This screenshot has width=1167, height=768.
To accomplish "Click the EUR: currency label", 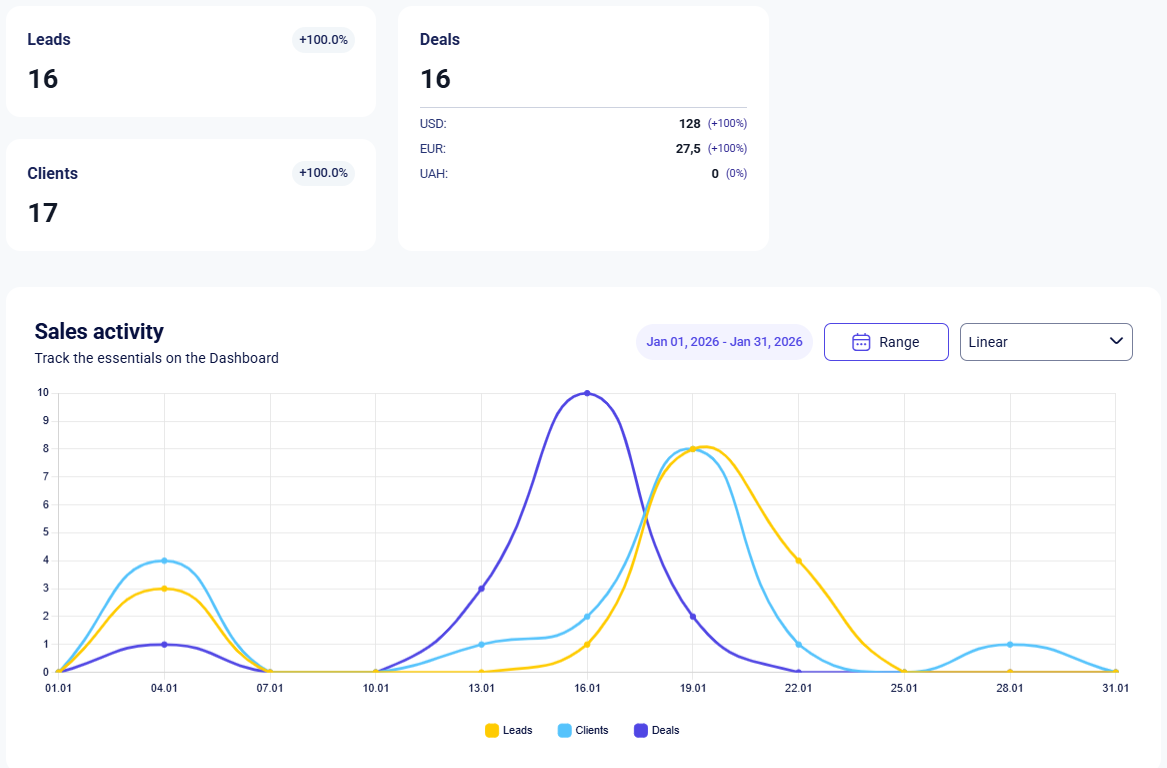I will [432, 149].
